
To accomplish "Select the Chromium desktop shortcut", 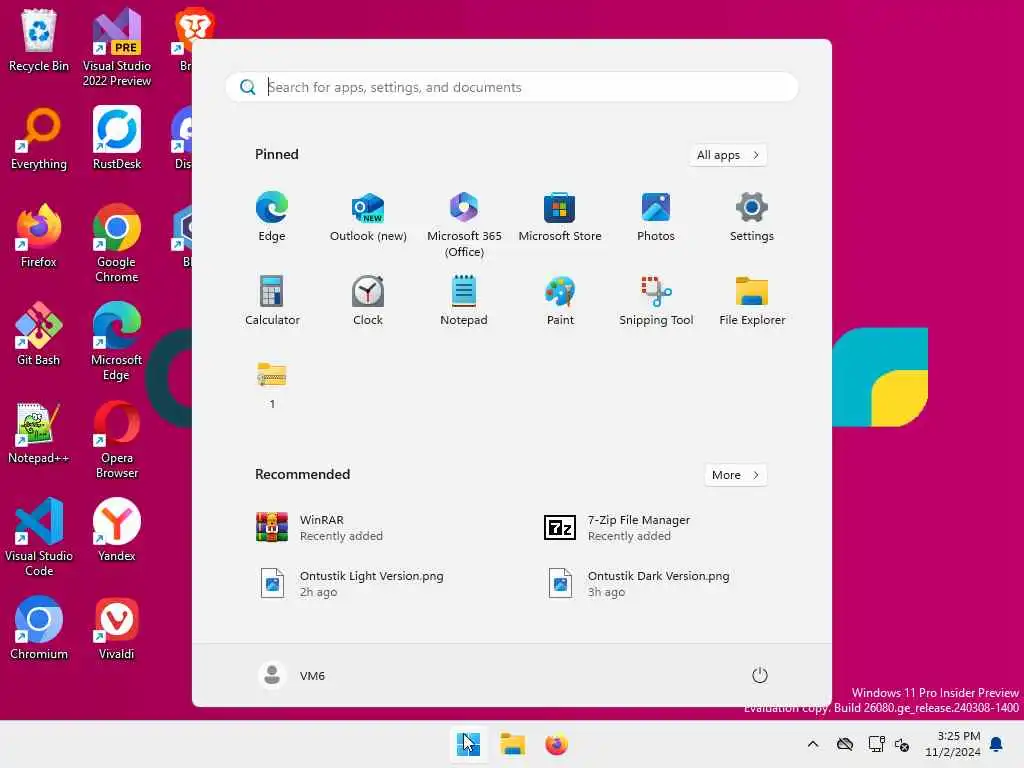I will (39, 628).
